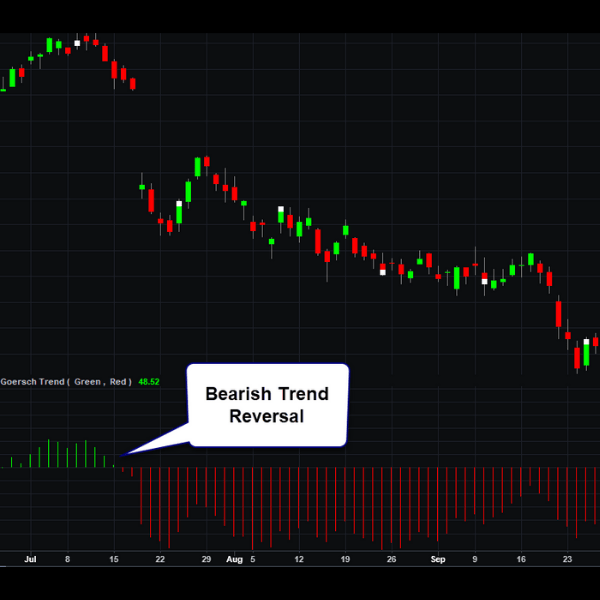Click the 48.52 indicator value
Viewport: 600px width, 600px height.
(149, 382)
